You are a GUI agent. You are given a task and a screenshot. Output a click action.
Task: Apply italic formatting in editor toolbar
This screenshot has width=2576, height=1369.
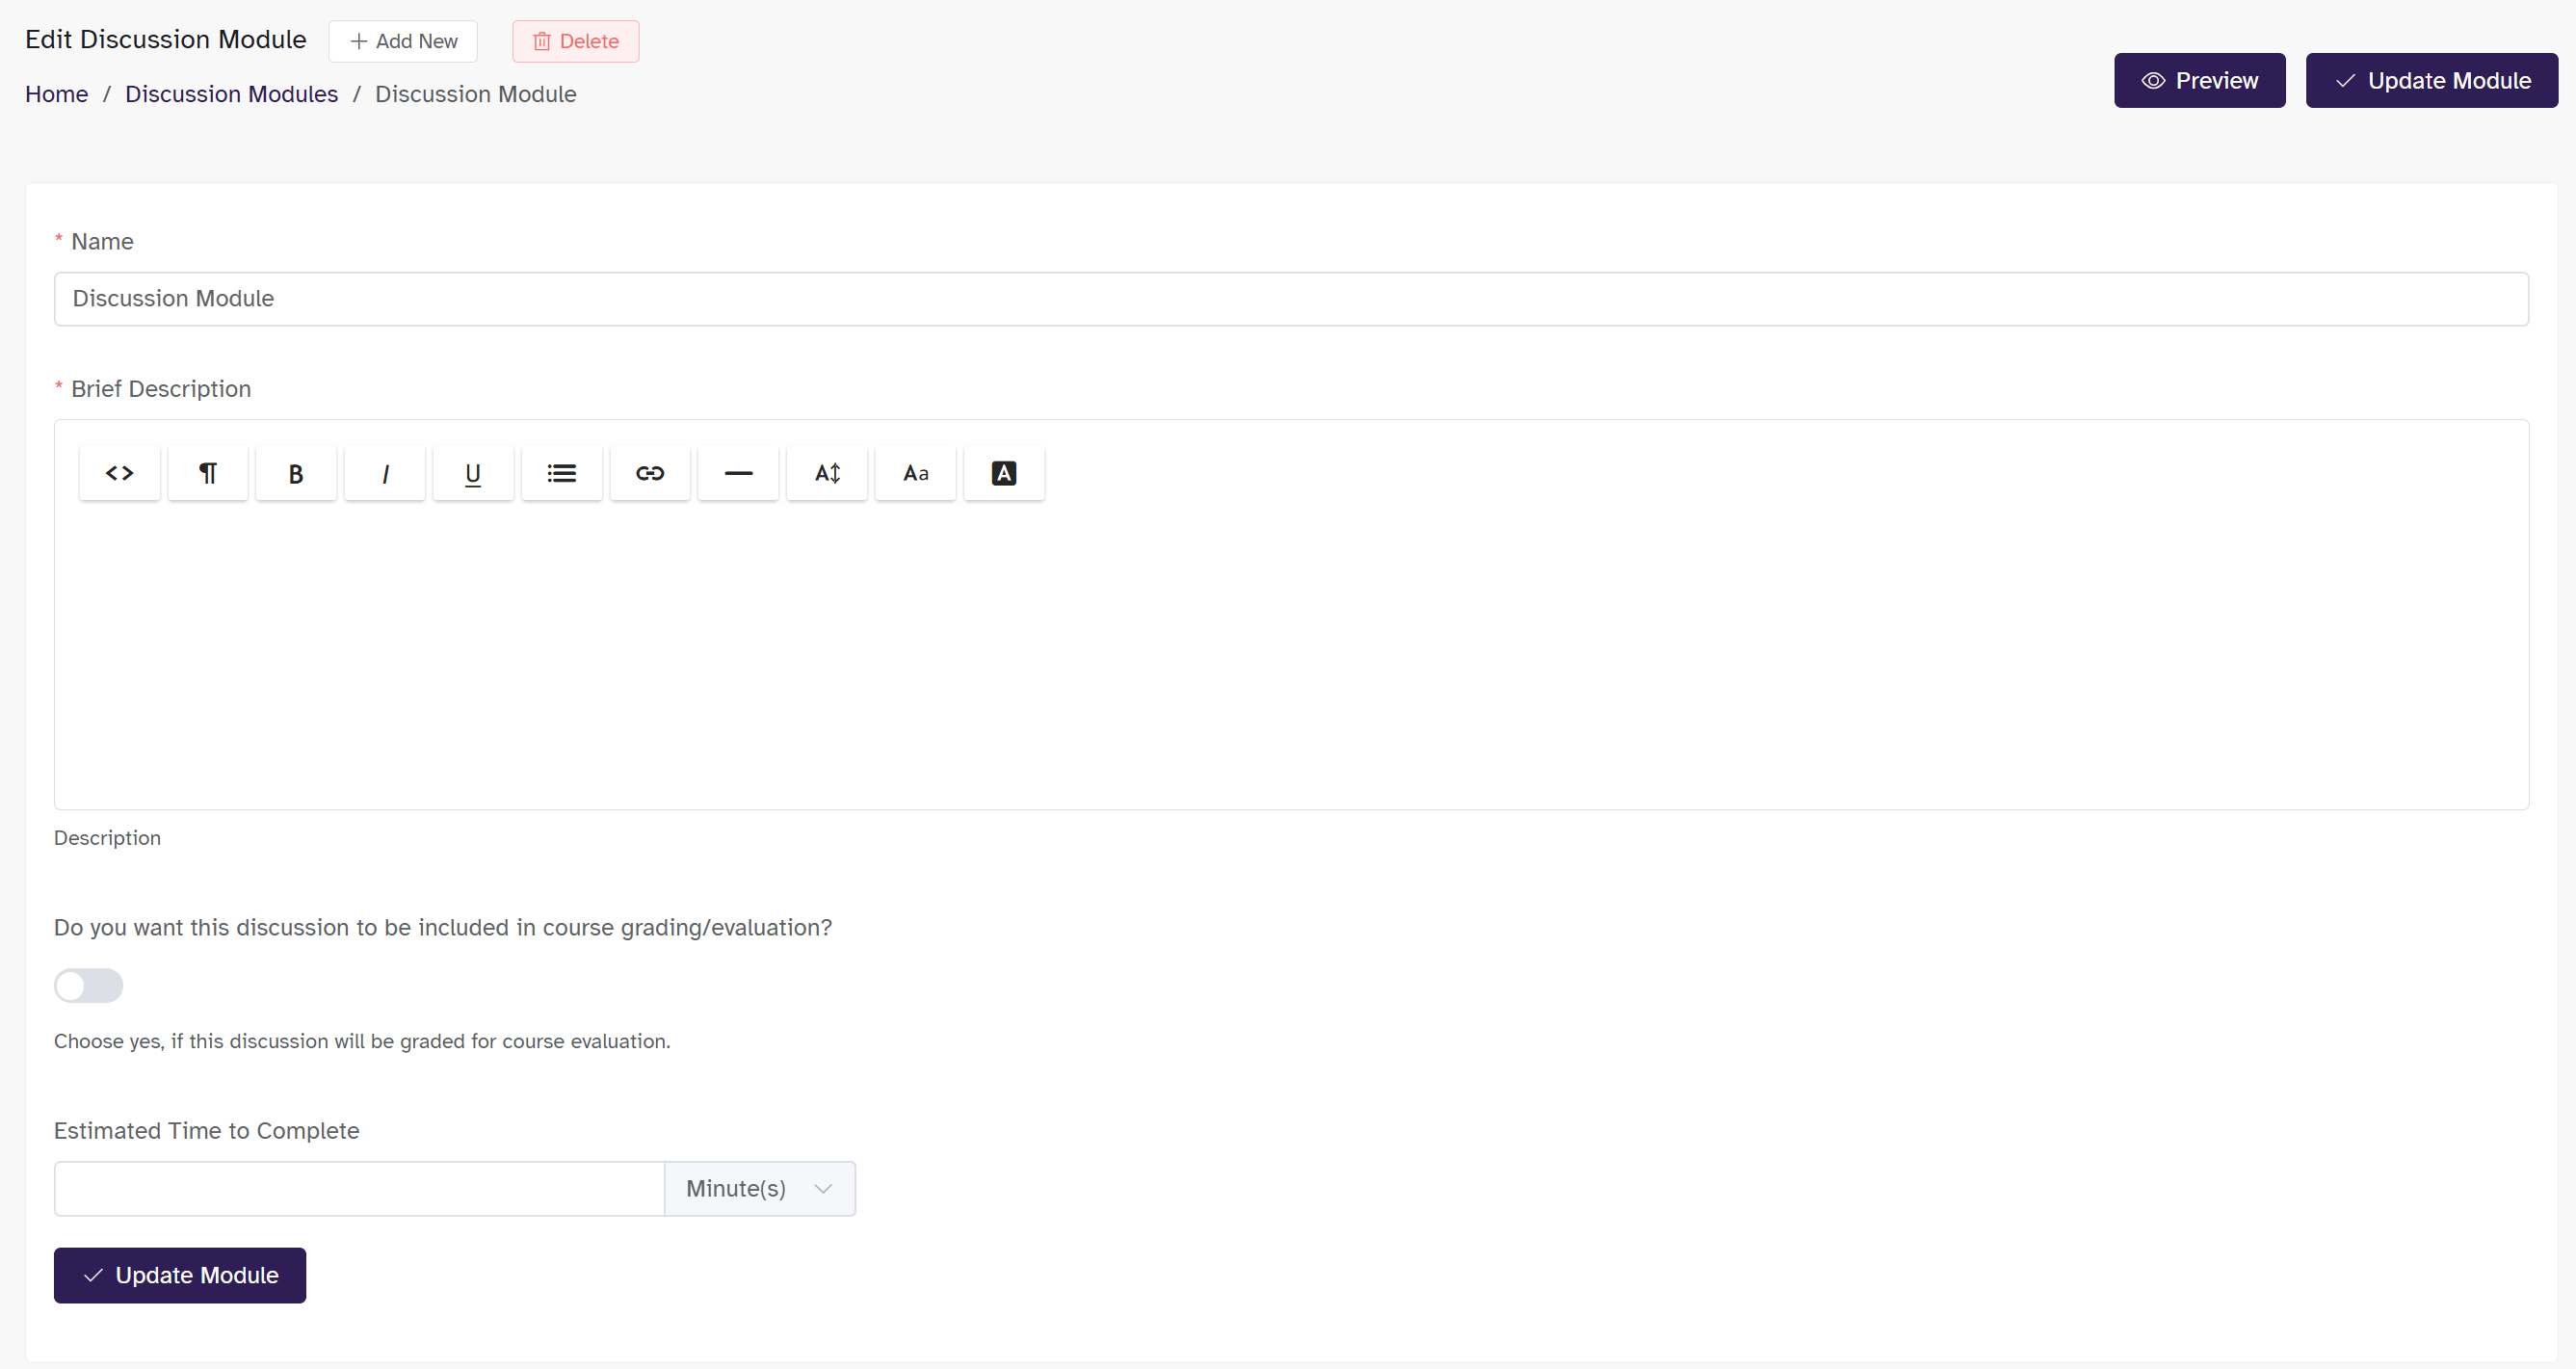coord(385,473)
